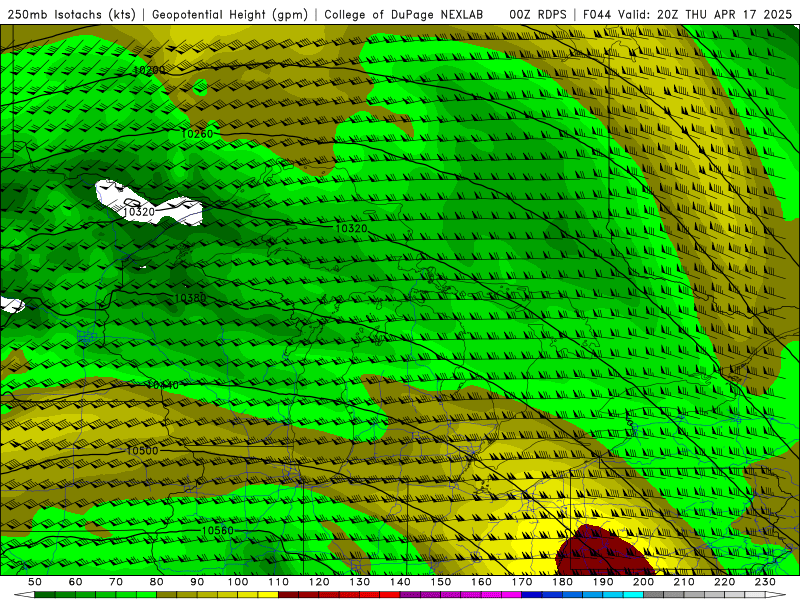The width and height of the screenshot is (800, 600).
Task: Click the 10560 height contour label
Action: pos(218,531)
